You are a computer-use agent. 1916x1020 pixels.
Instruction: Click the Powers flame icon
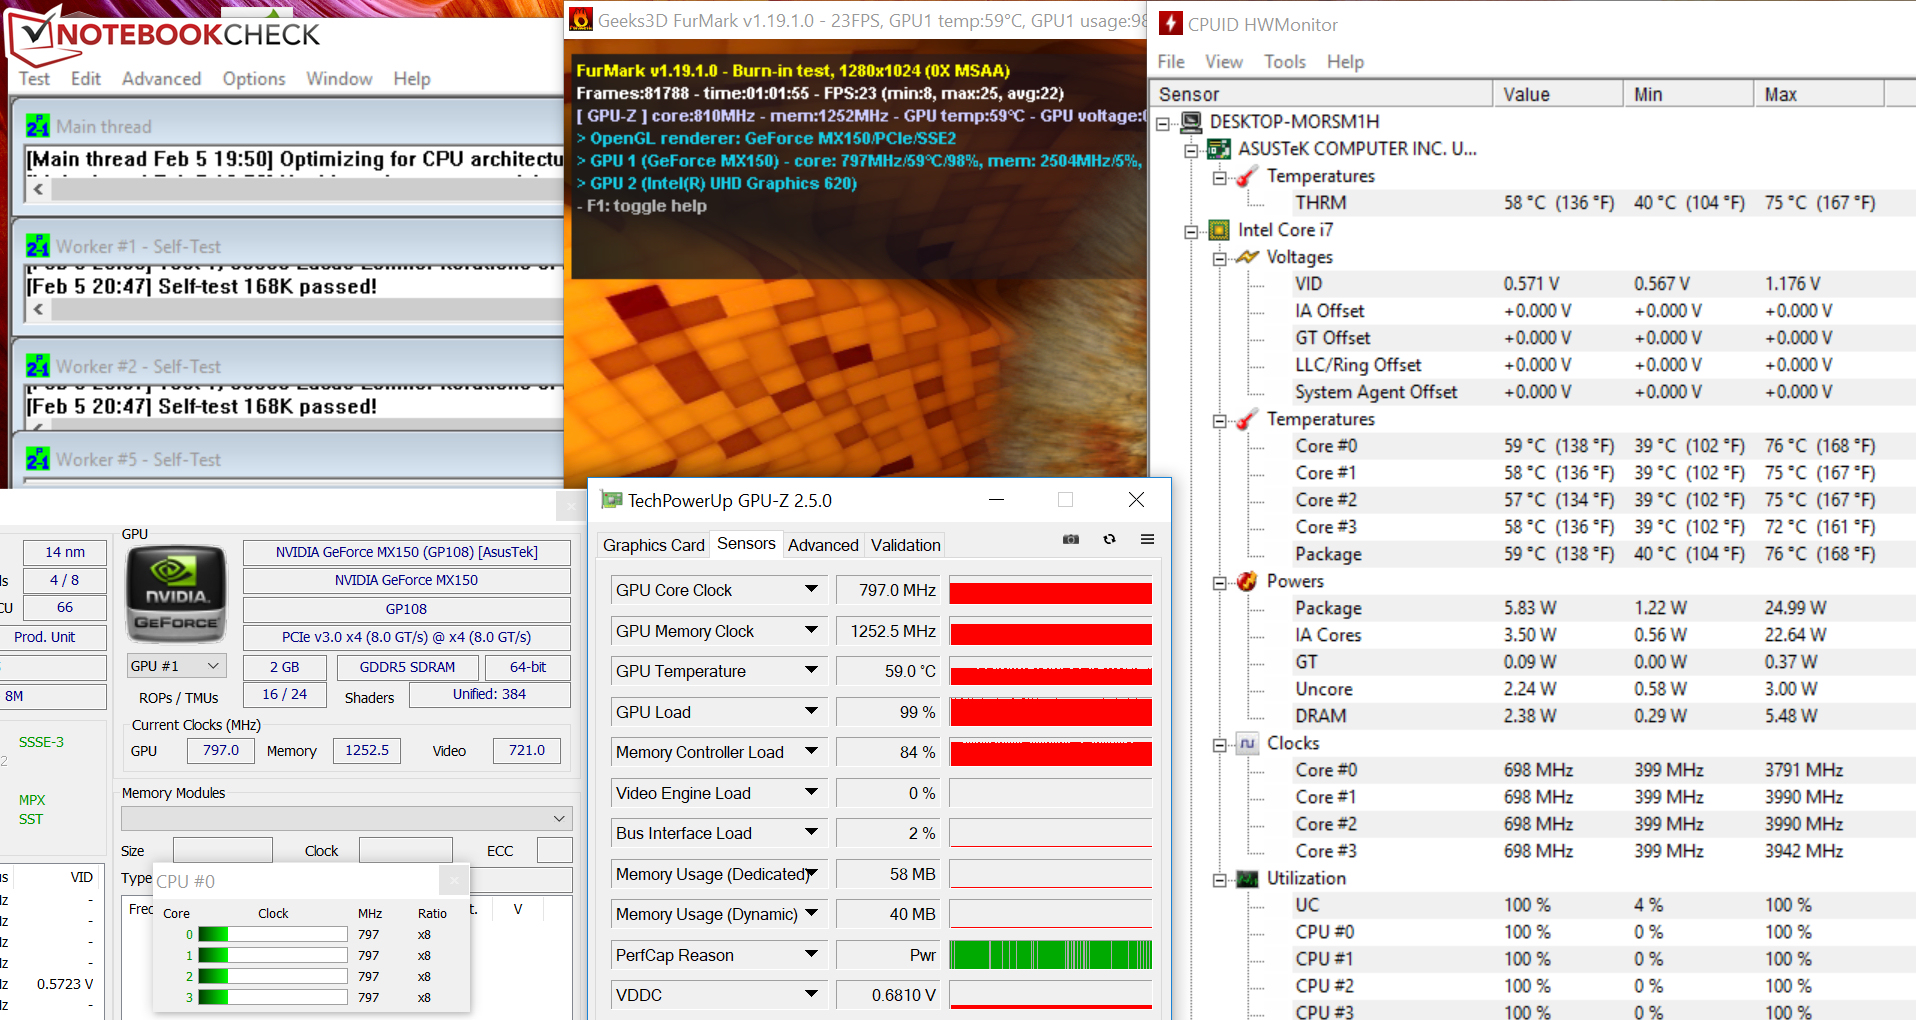(x=1247, y=581)
